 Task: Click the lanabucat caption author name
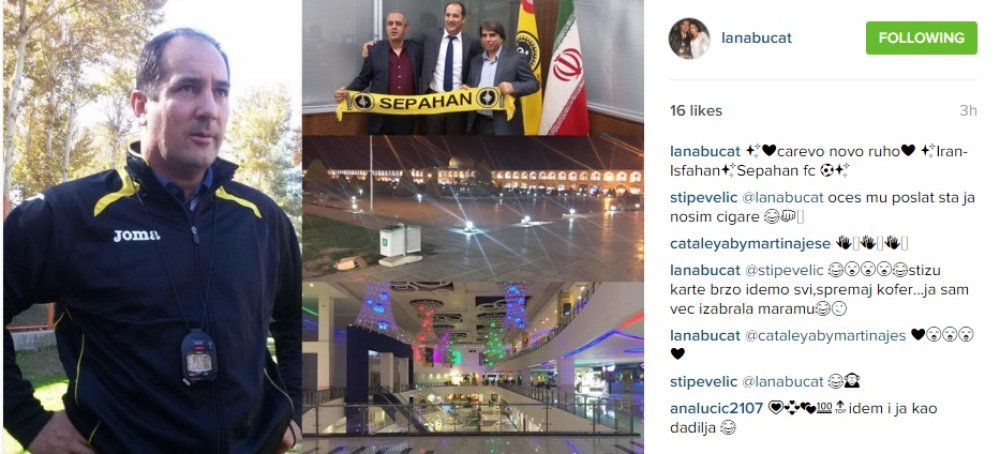pos(705,151)
